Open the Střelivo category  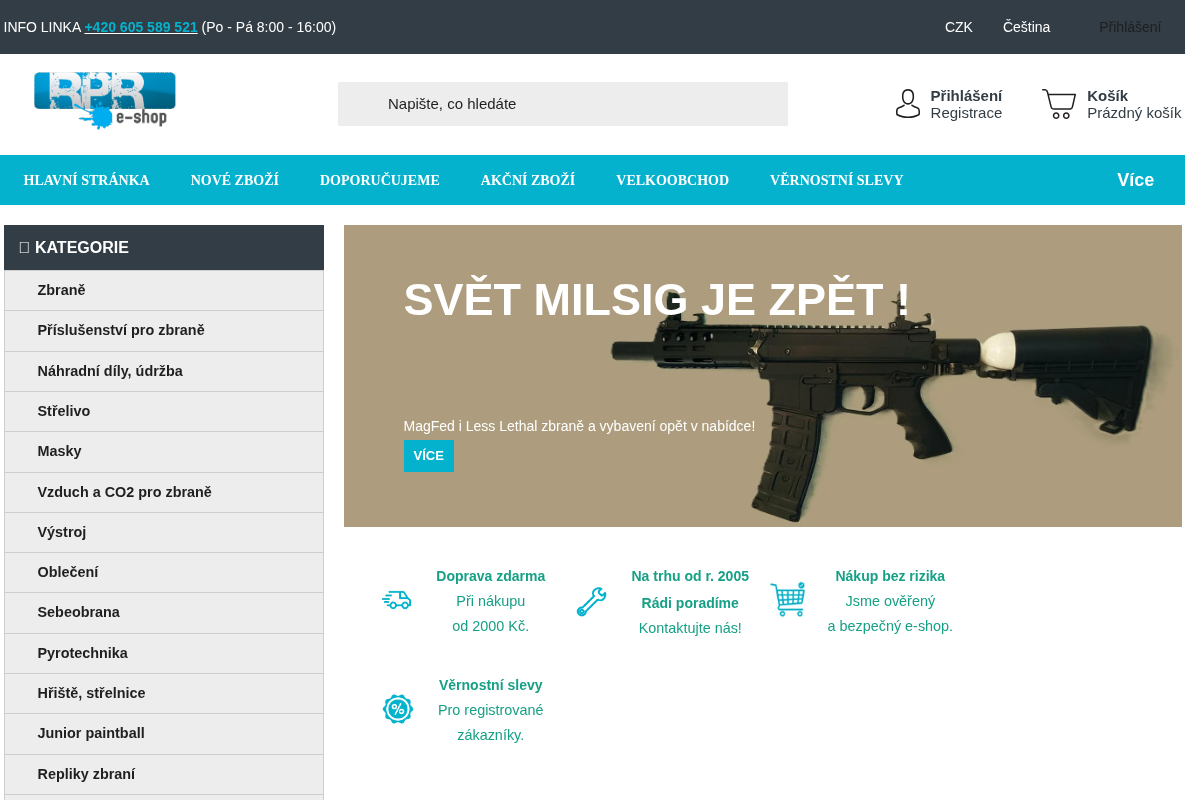point(164,411)
